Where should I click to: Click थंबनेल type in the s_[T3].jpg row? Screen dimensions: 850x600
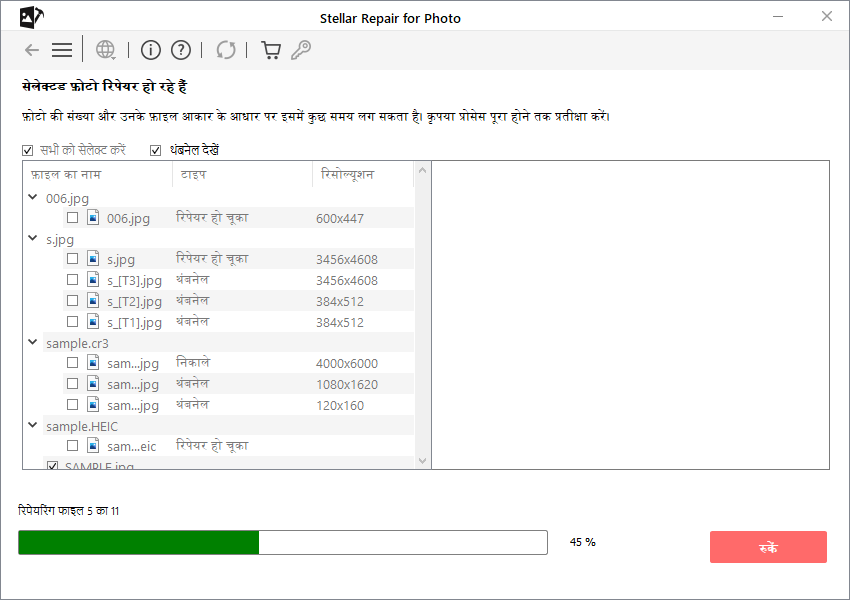(x=192, y=280)
